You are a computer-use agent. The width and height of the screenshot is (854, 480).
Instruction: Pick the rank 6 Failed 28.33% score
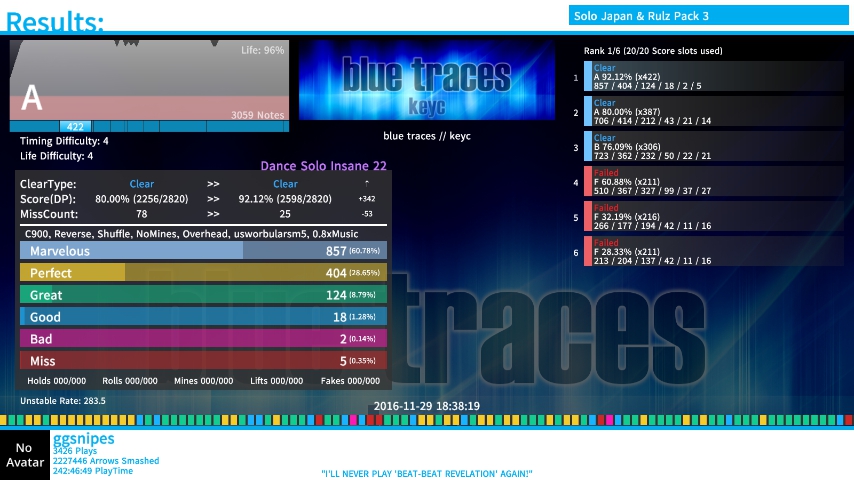coord(714,251)
